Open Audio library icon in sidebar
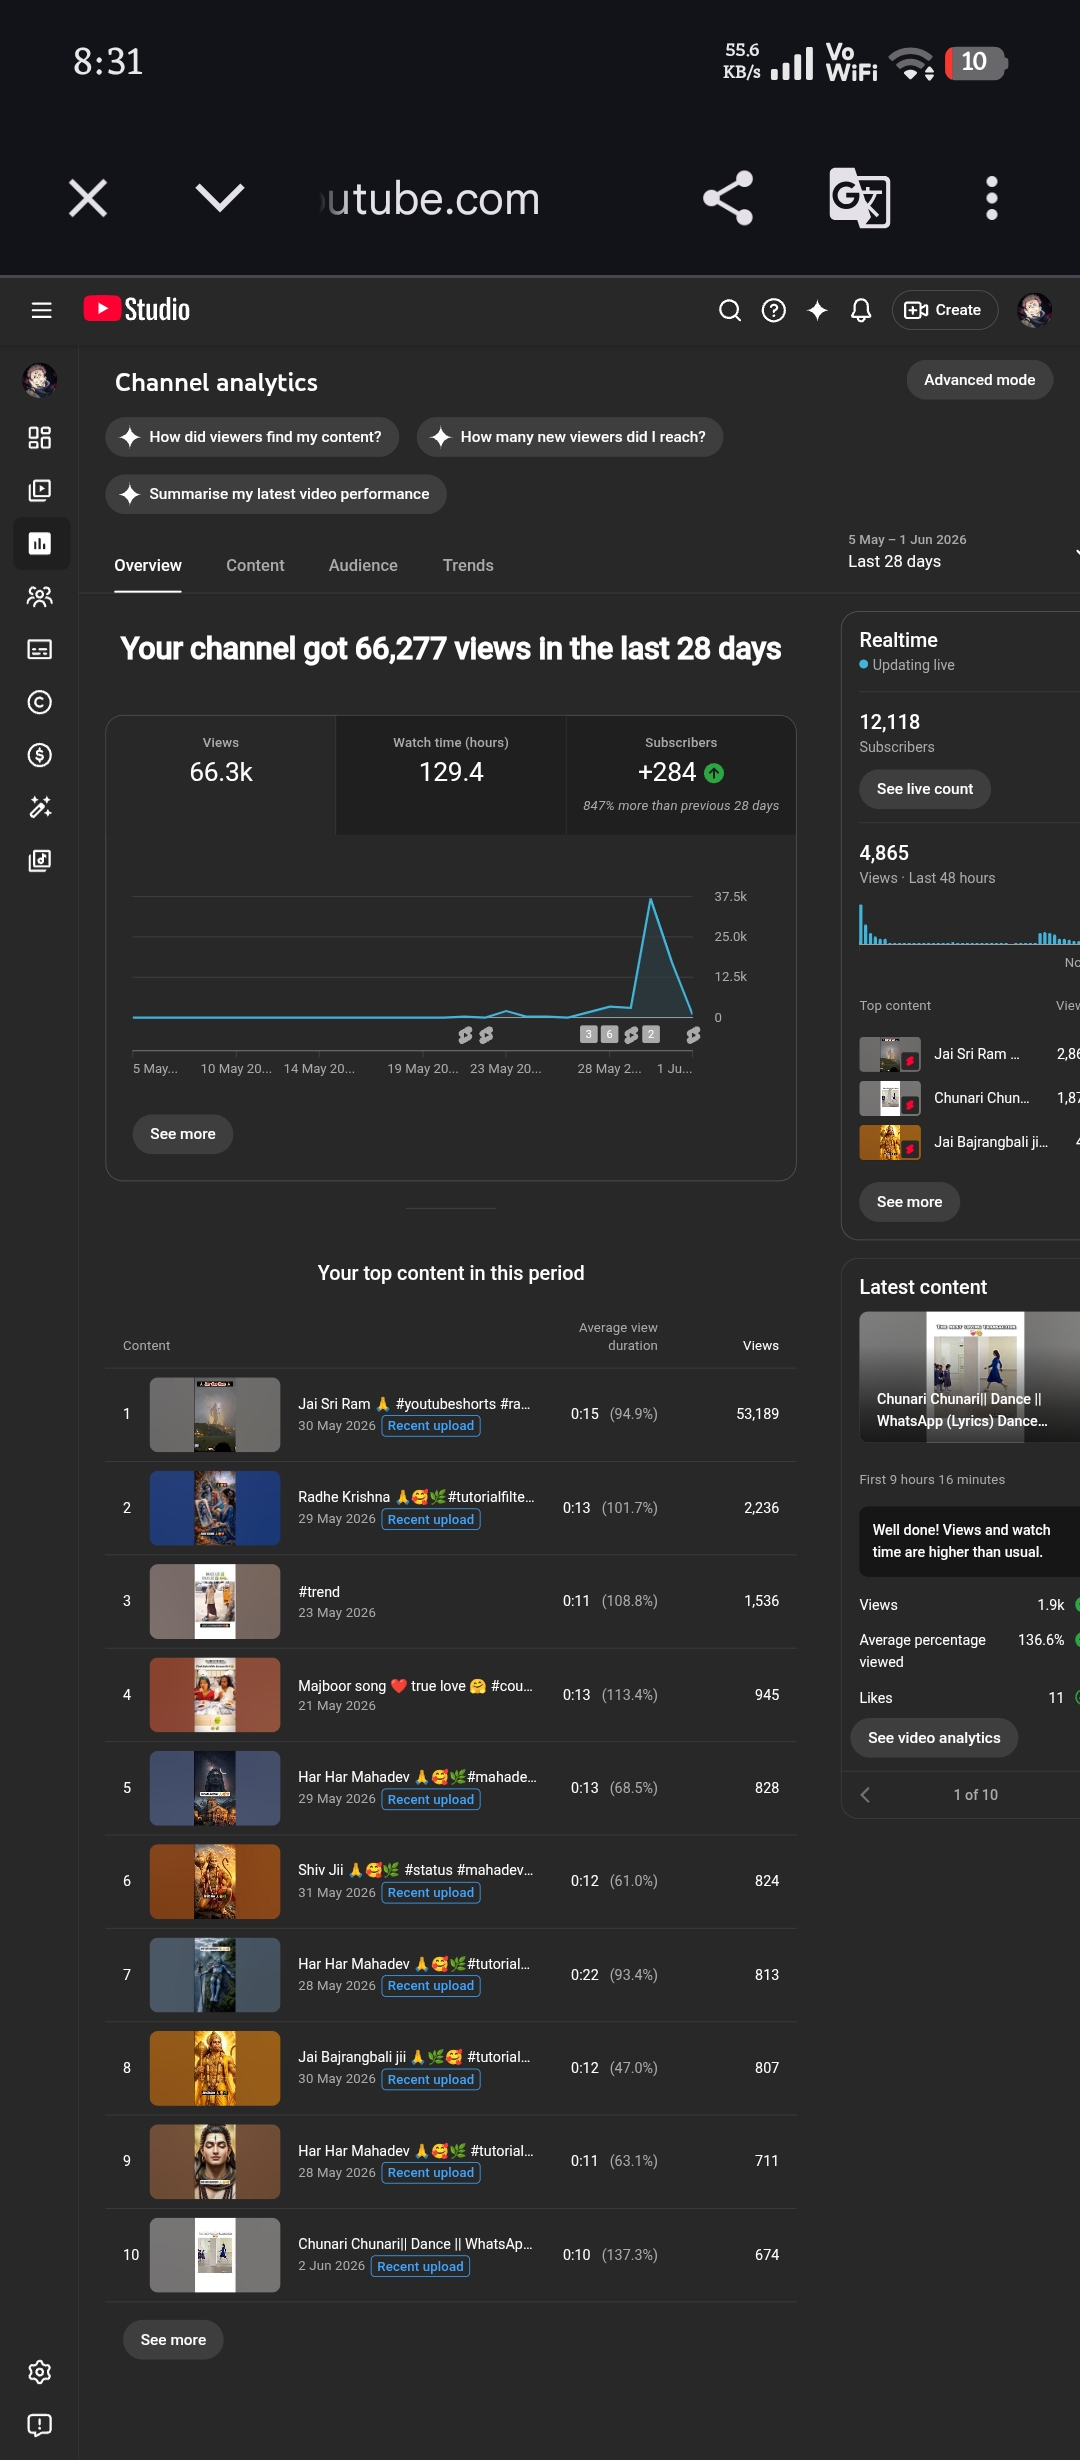The height and width of the screenshot is (2460, 1080). tap(40, 860)
